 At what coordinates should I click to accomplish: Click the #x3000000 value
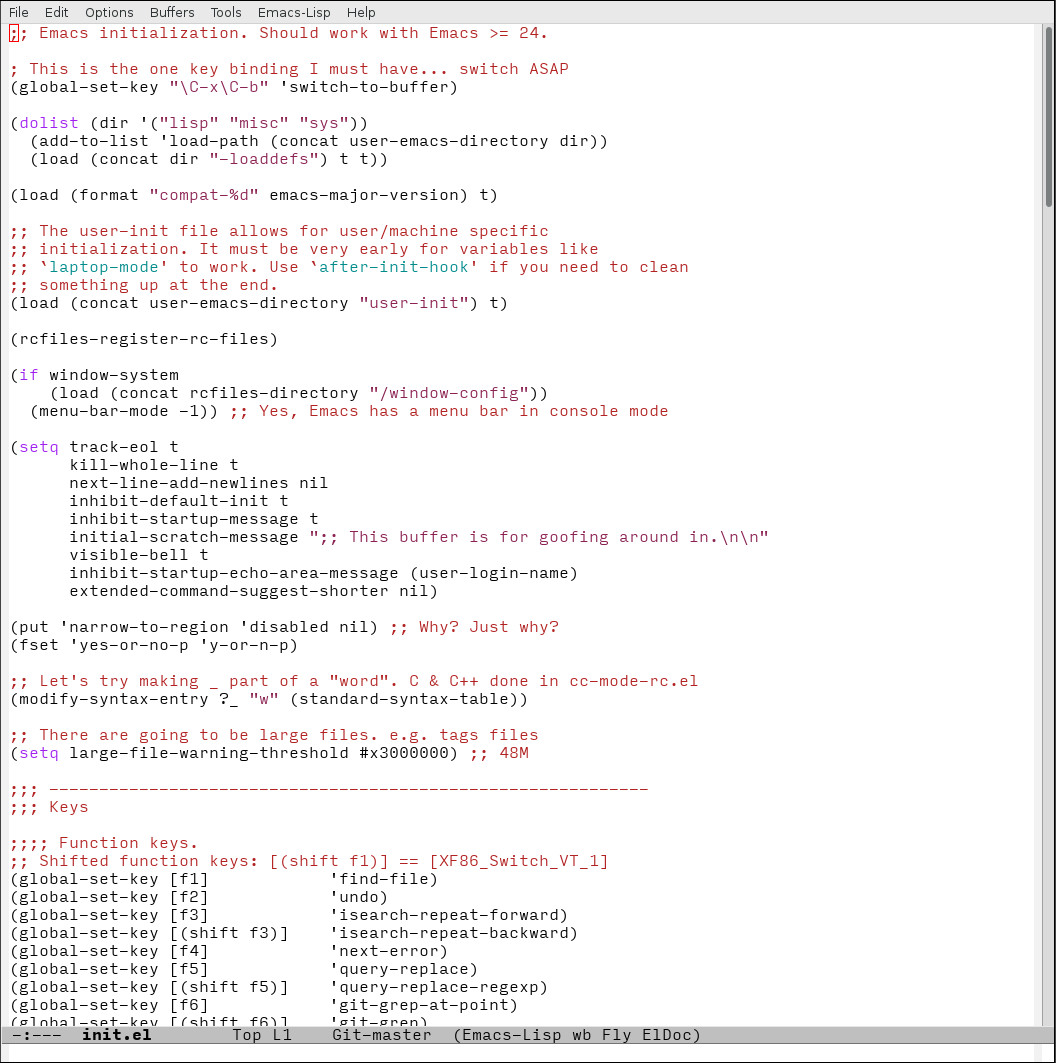(x=404, y=753)
